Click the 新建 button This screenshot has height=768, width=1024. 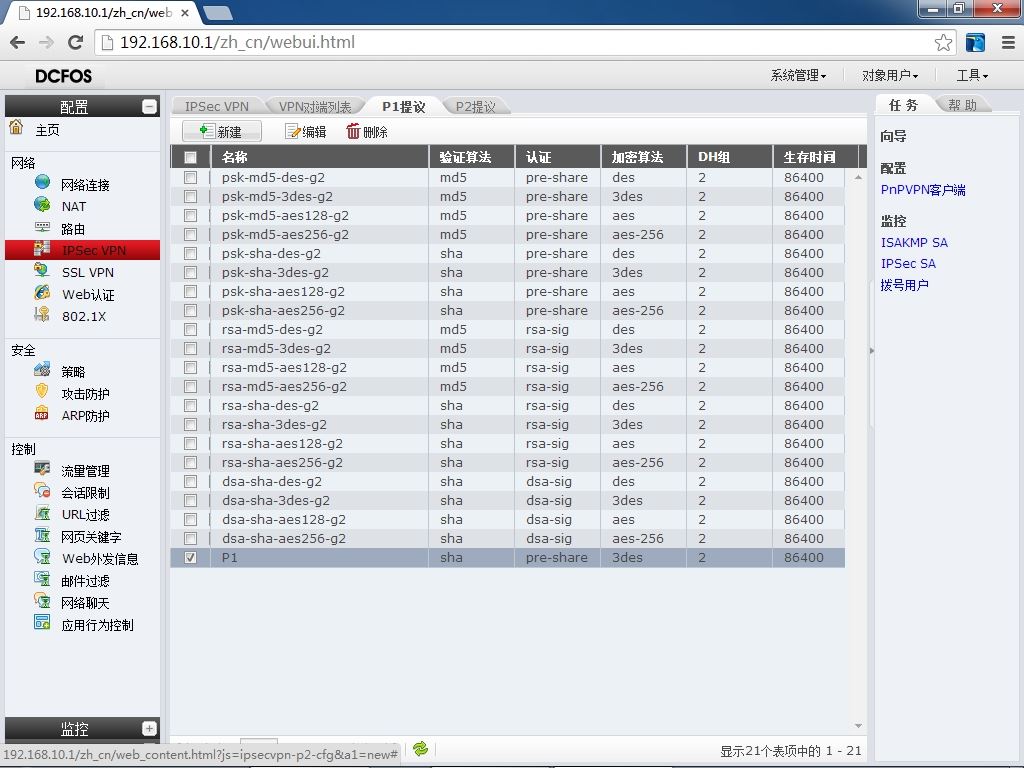click(x=222, y=132)
